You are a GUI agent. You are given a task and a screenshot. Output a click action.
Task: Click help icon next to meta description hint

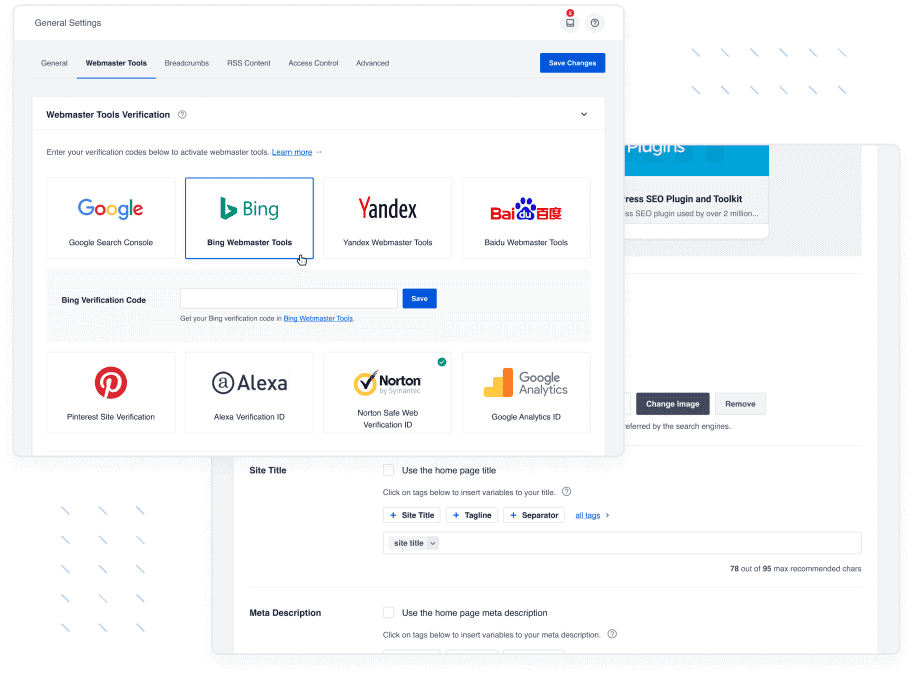coord(612,634)
